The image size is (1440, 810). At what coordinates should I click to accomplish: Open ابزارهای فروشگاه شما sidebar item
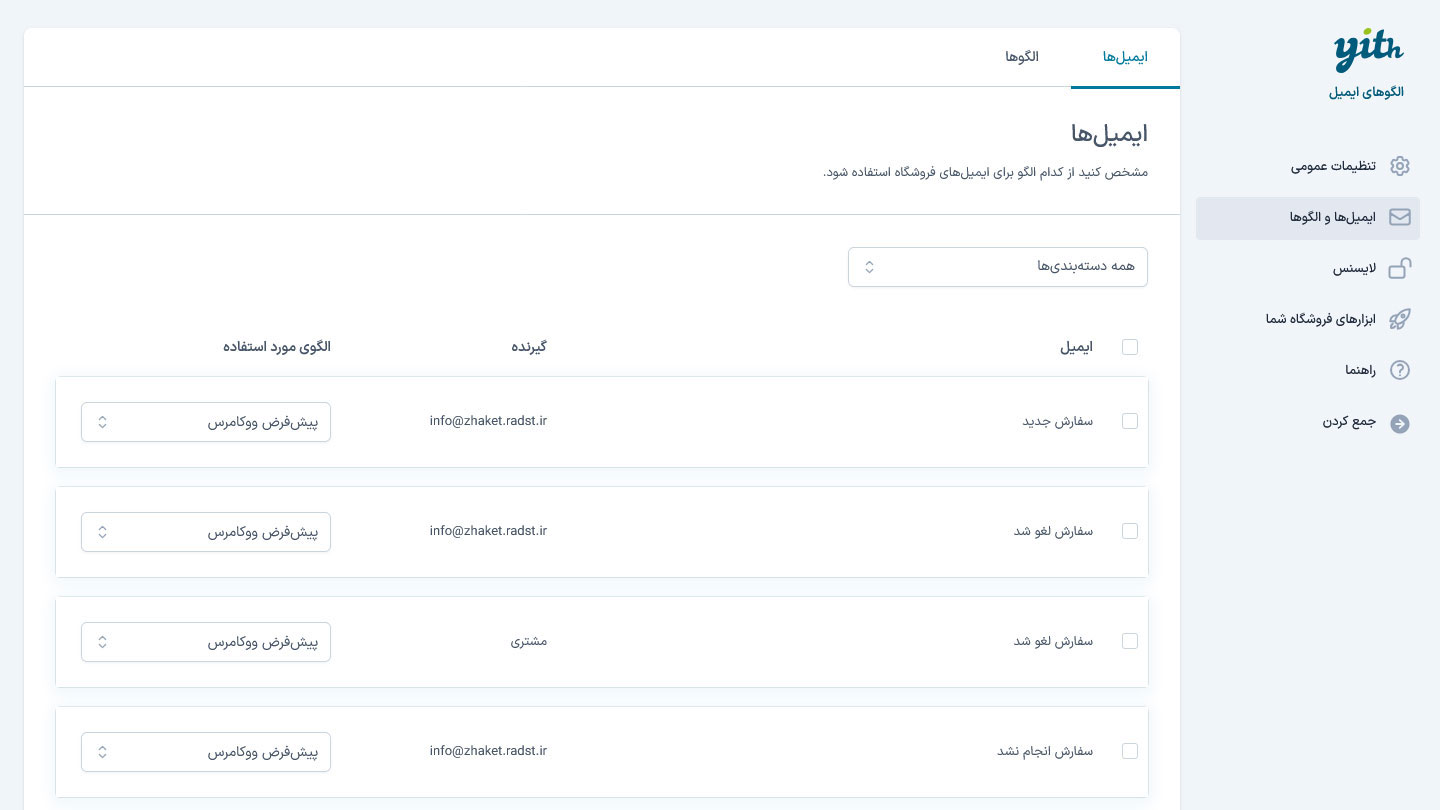1308,319
